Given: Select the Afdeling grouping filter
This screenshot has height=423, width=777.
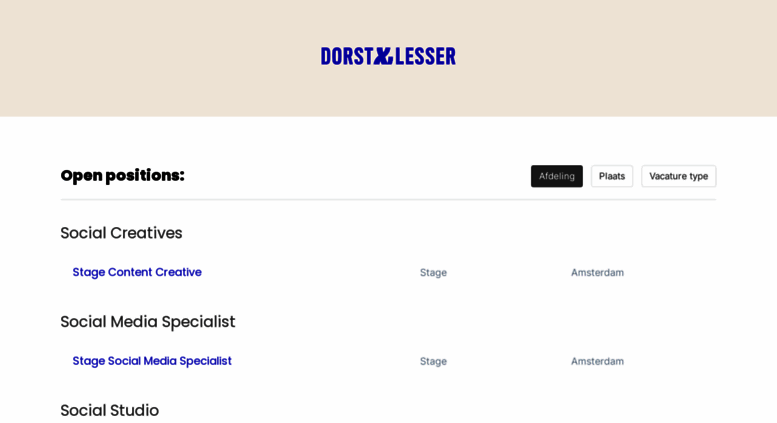Looking at the screenshot, I should click(x=556, y=176).
